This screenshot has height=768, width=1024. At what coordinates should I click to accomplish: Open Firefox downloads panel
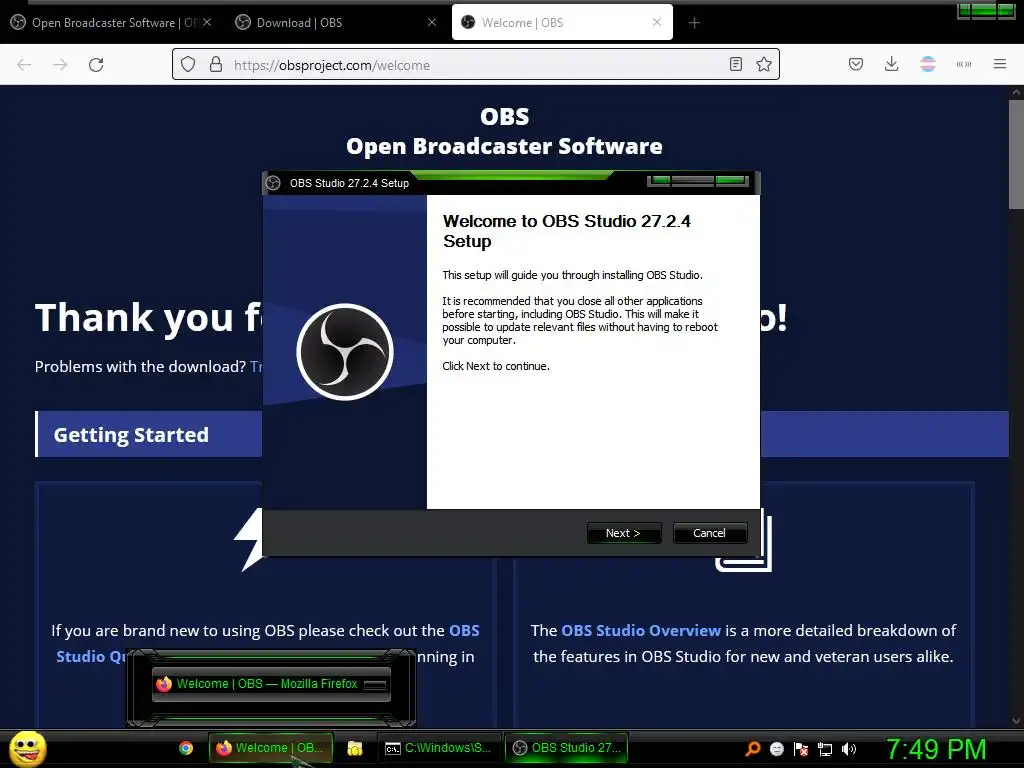(891, 64)
